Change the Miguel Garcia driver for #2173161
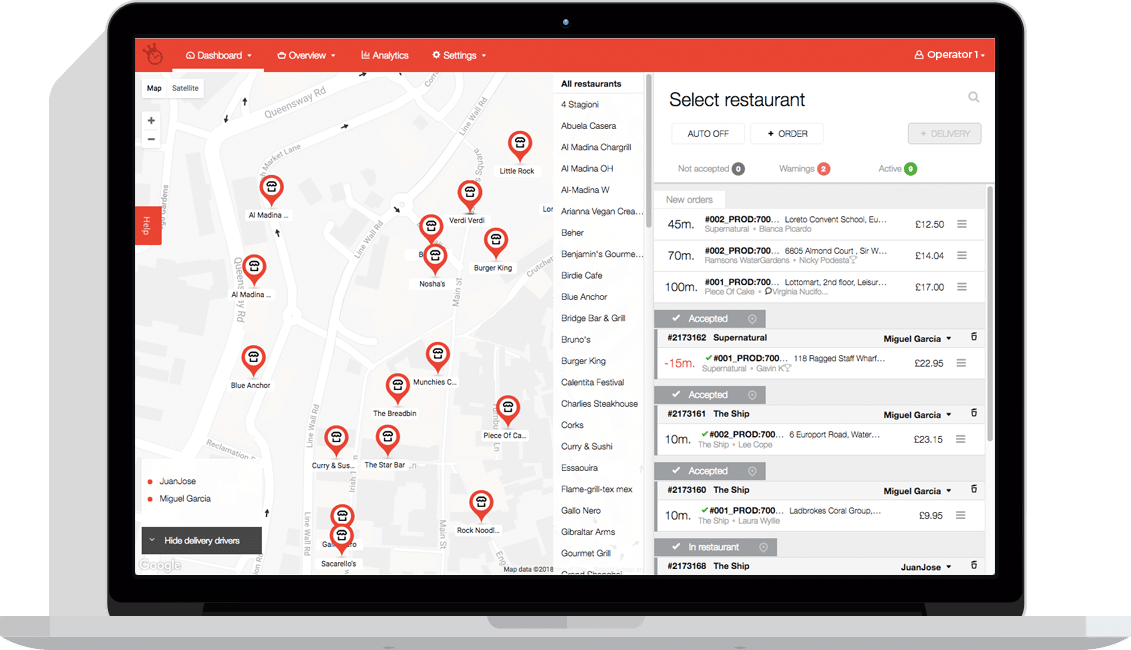 pyautogui.click(x=917, y=415)
